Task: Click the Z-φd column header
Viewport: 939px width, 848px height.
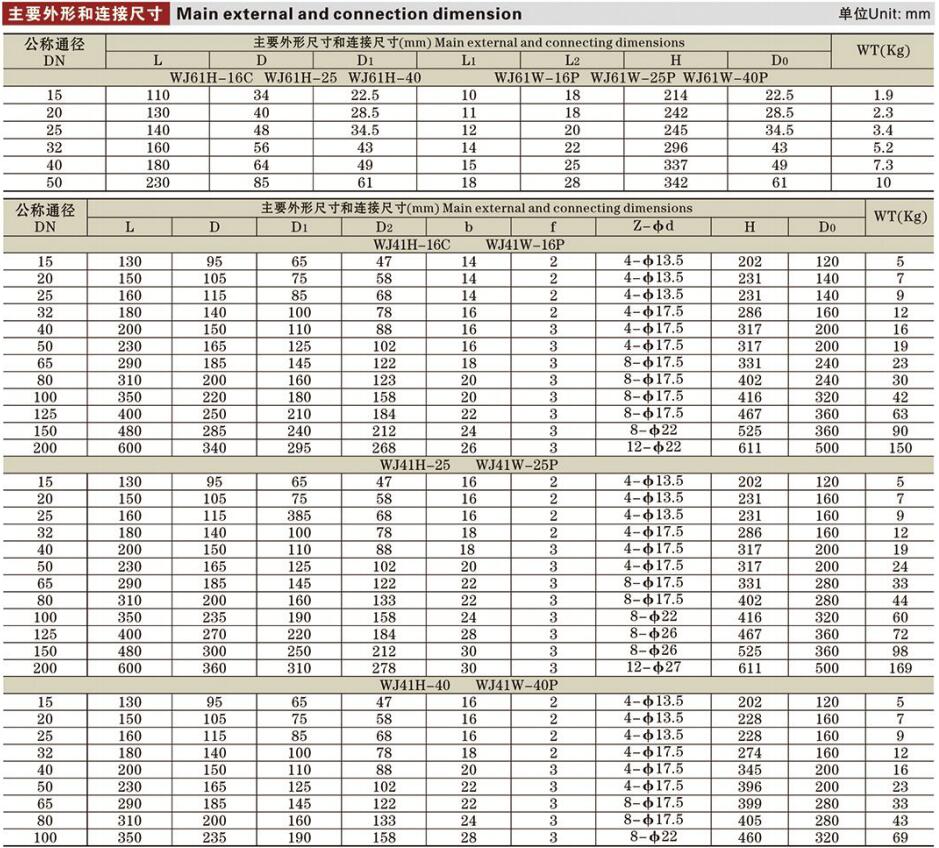Action: click(653, 227)
